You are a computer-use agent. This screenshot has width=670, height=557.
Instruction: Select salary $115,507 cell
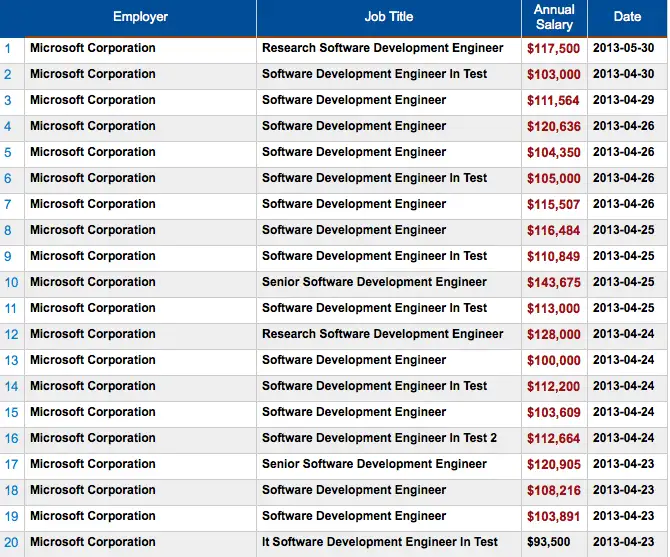(x=553, y=205)
